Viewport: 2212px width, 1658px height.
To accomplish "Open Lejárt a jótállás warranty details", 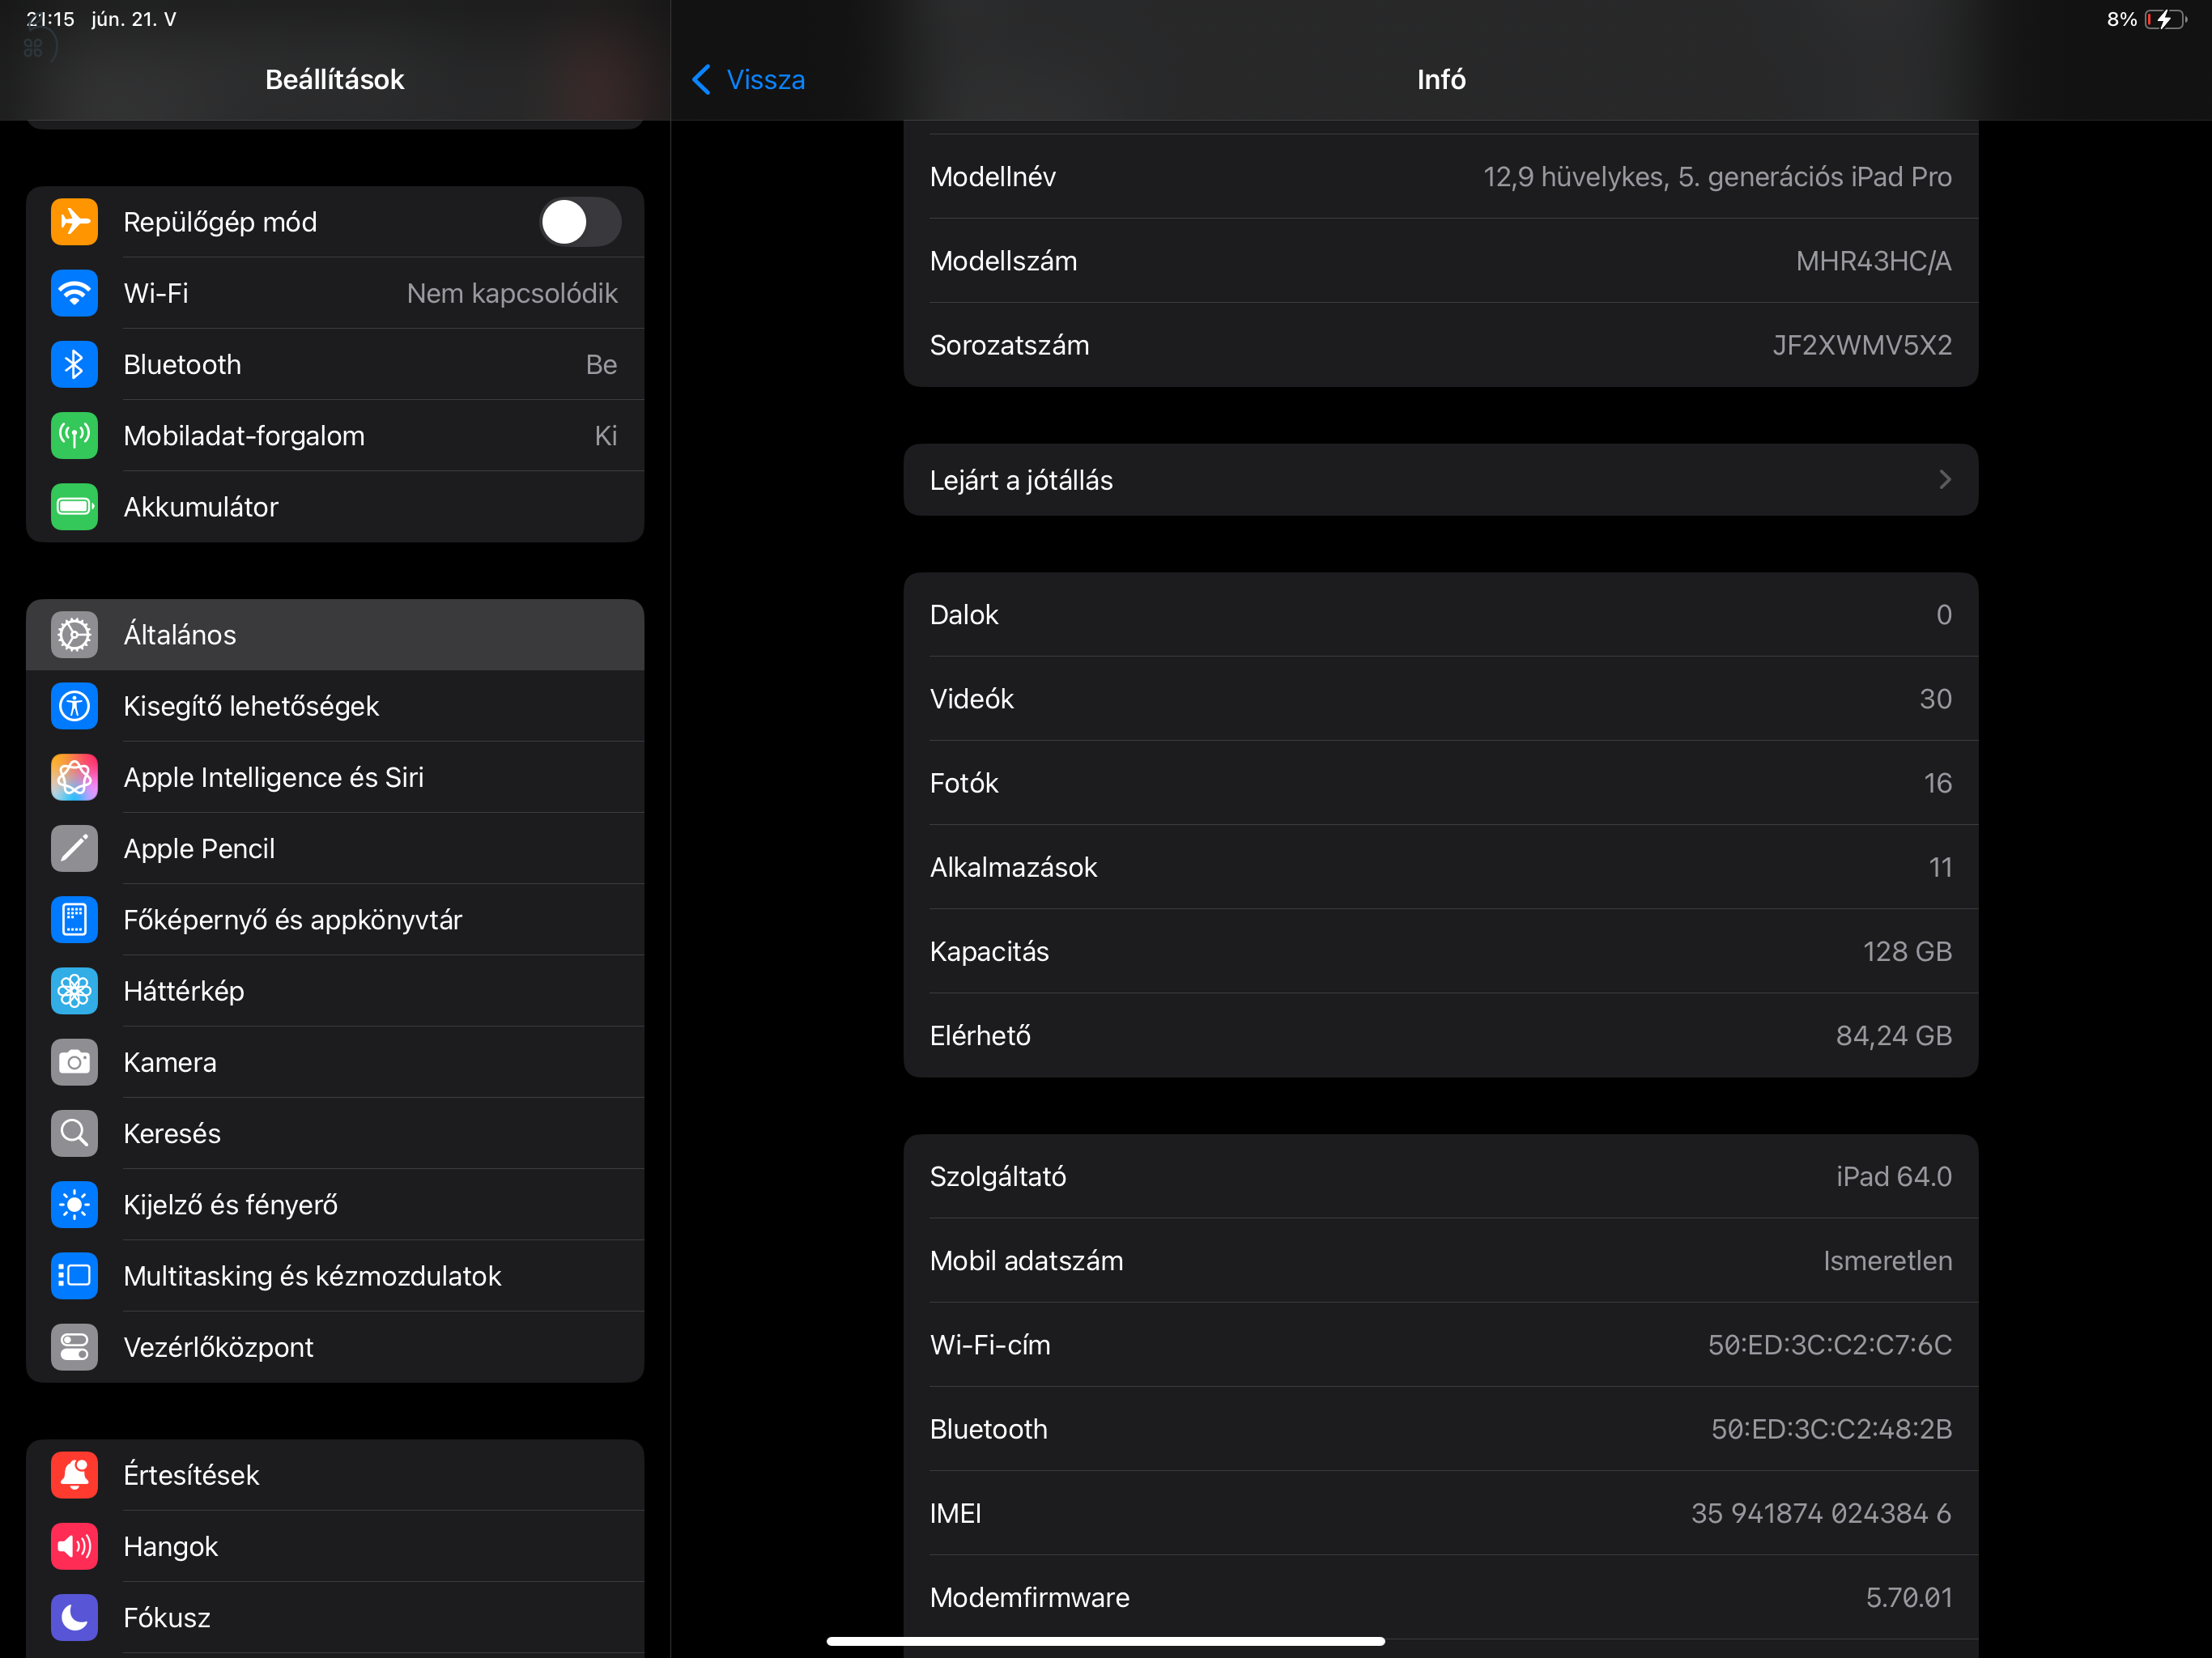I will coord(1440,480).
